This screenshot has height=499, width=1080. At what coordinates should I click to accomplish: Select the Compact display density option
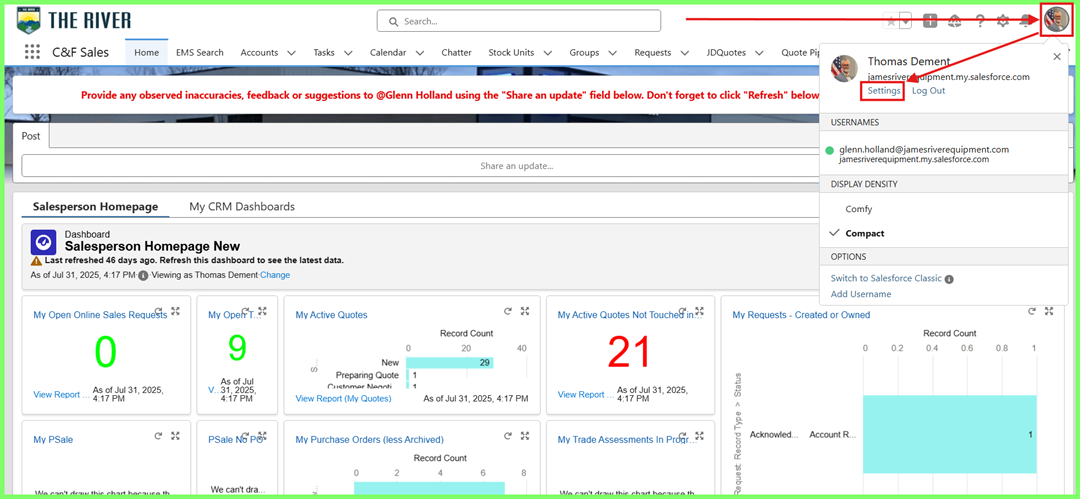click(x=864, y=233)
